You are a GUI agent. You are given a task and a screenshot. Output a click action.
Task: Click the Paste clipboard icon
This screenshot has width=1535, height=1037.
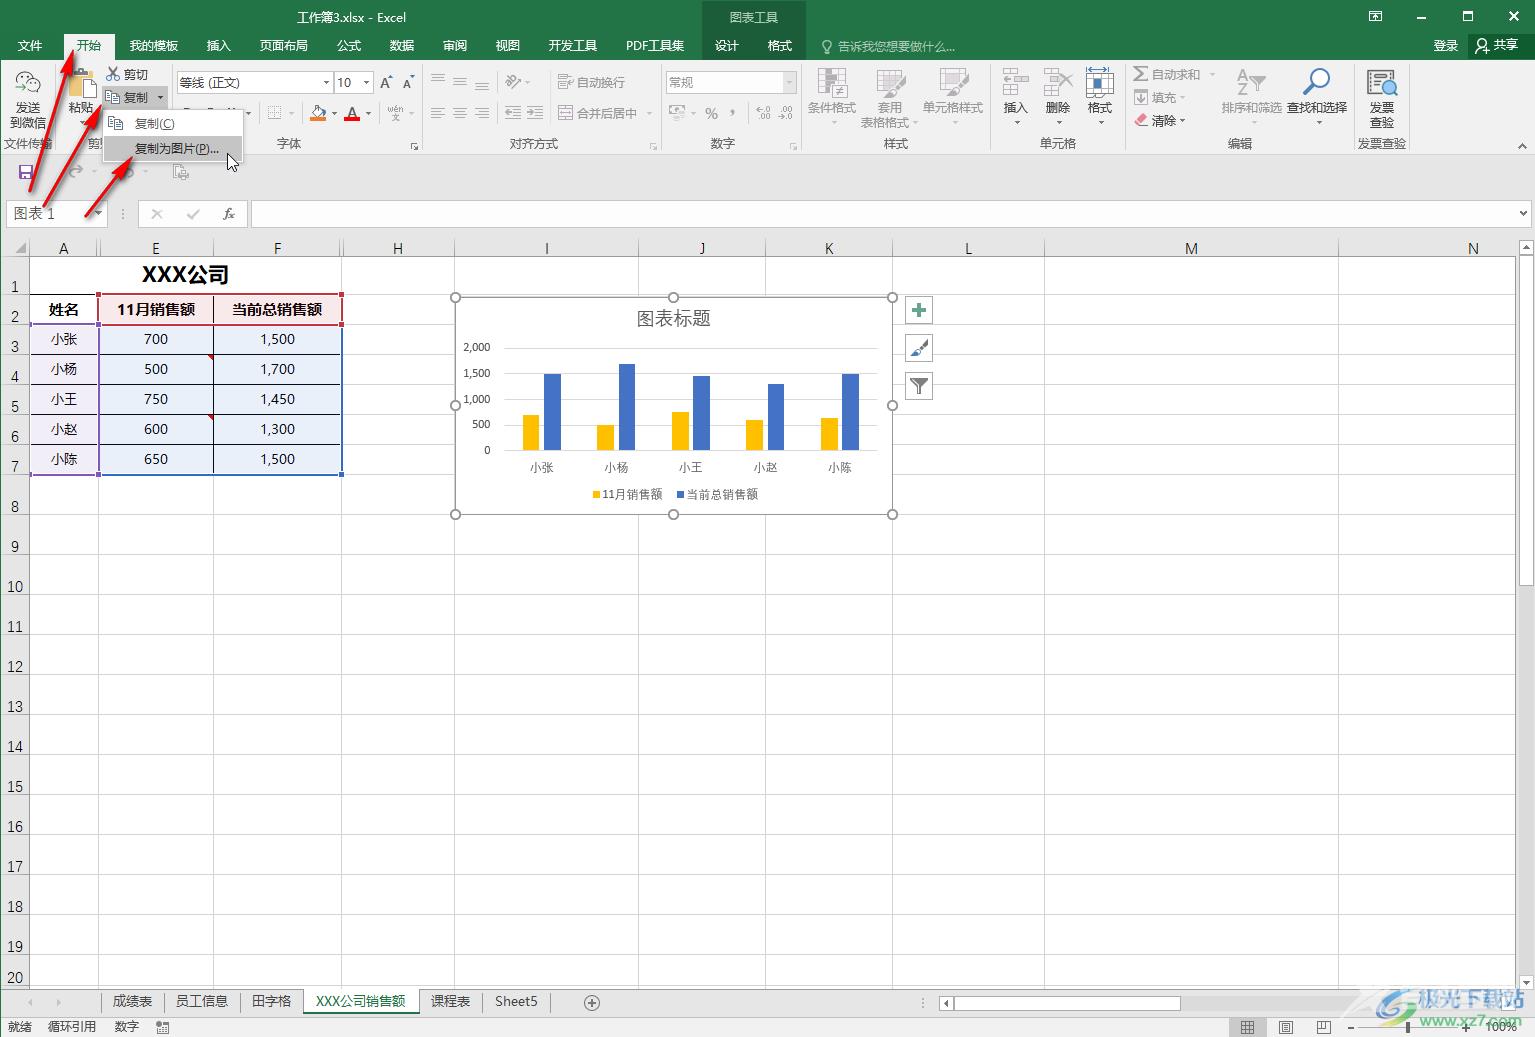click(x=81, y=84)
